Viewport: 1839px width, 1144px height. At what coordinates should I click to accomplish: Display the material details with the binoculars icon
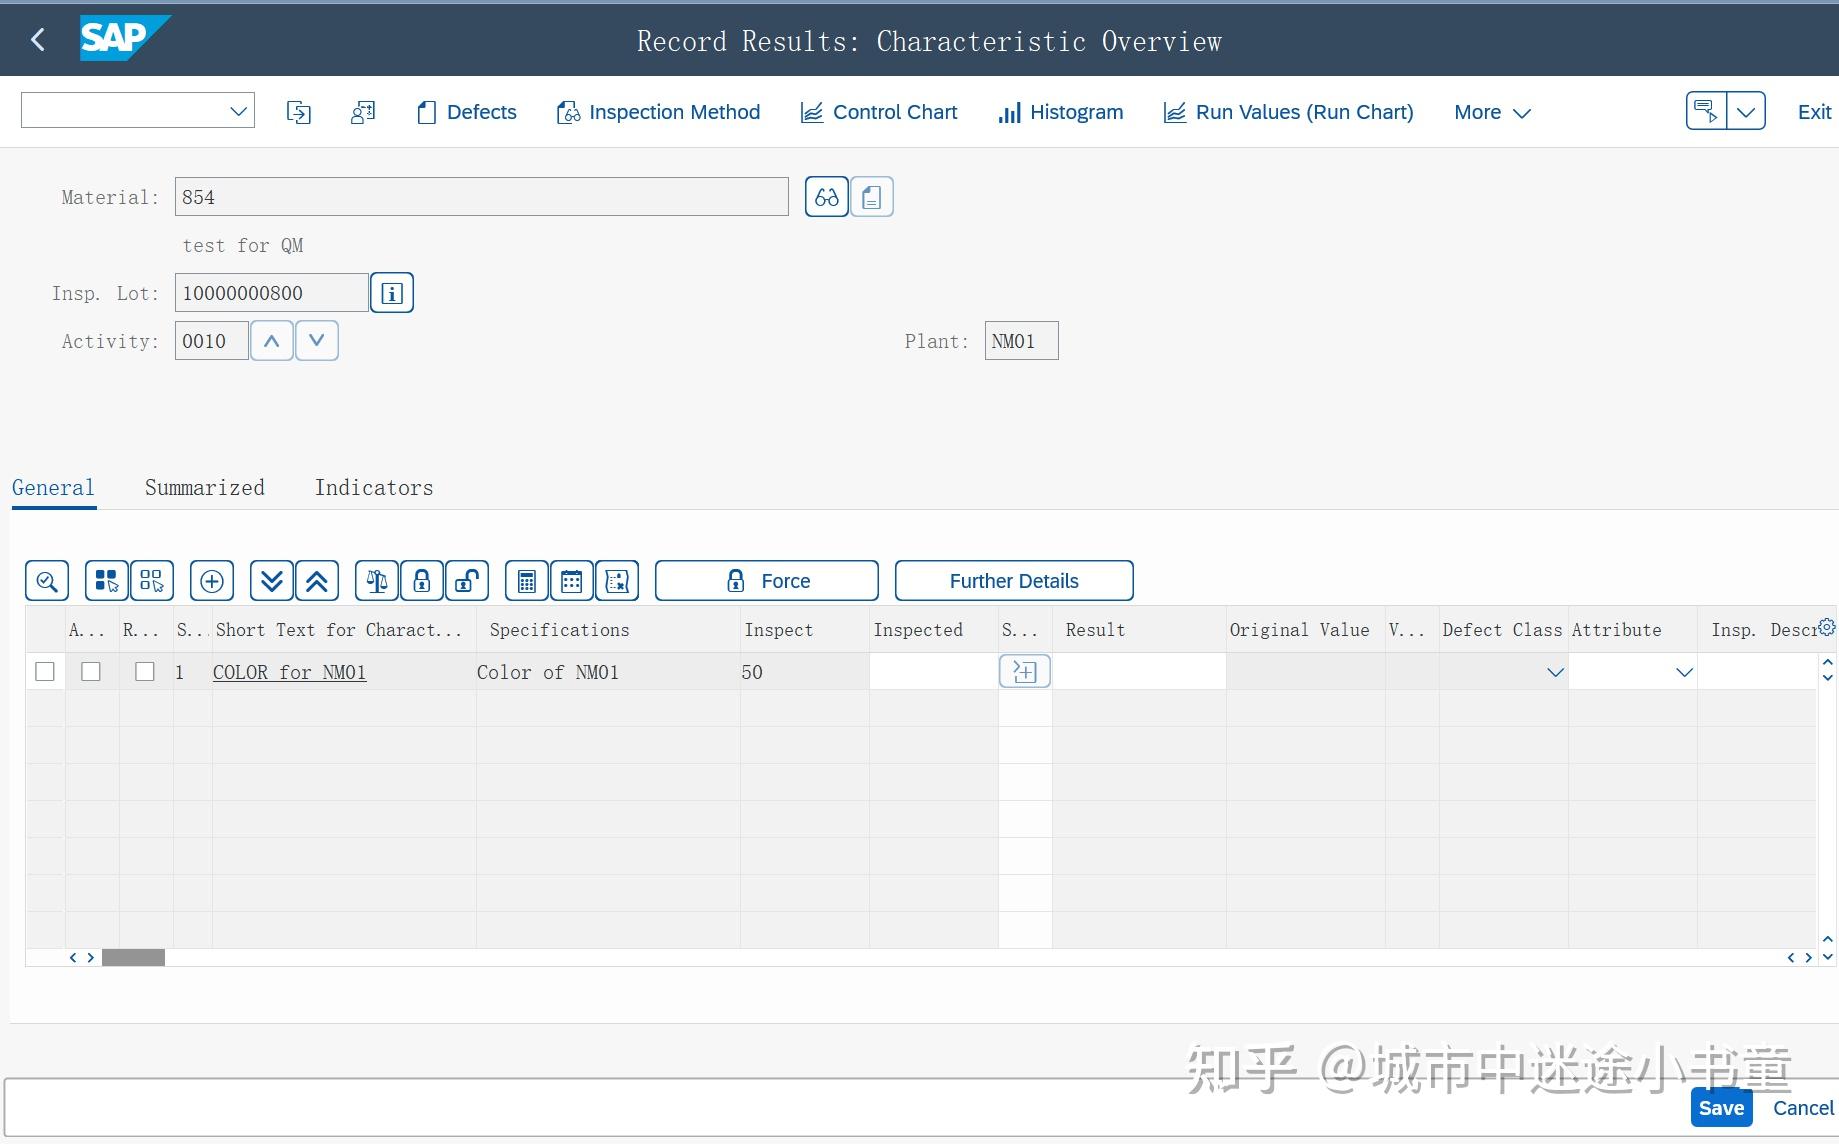coord(825,196)
